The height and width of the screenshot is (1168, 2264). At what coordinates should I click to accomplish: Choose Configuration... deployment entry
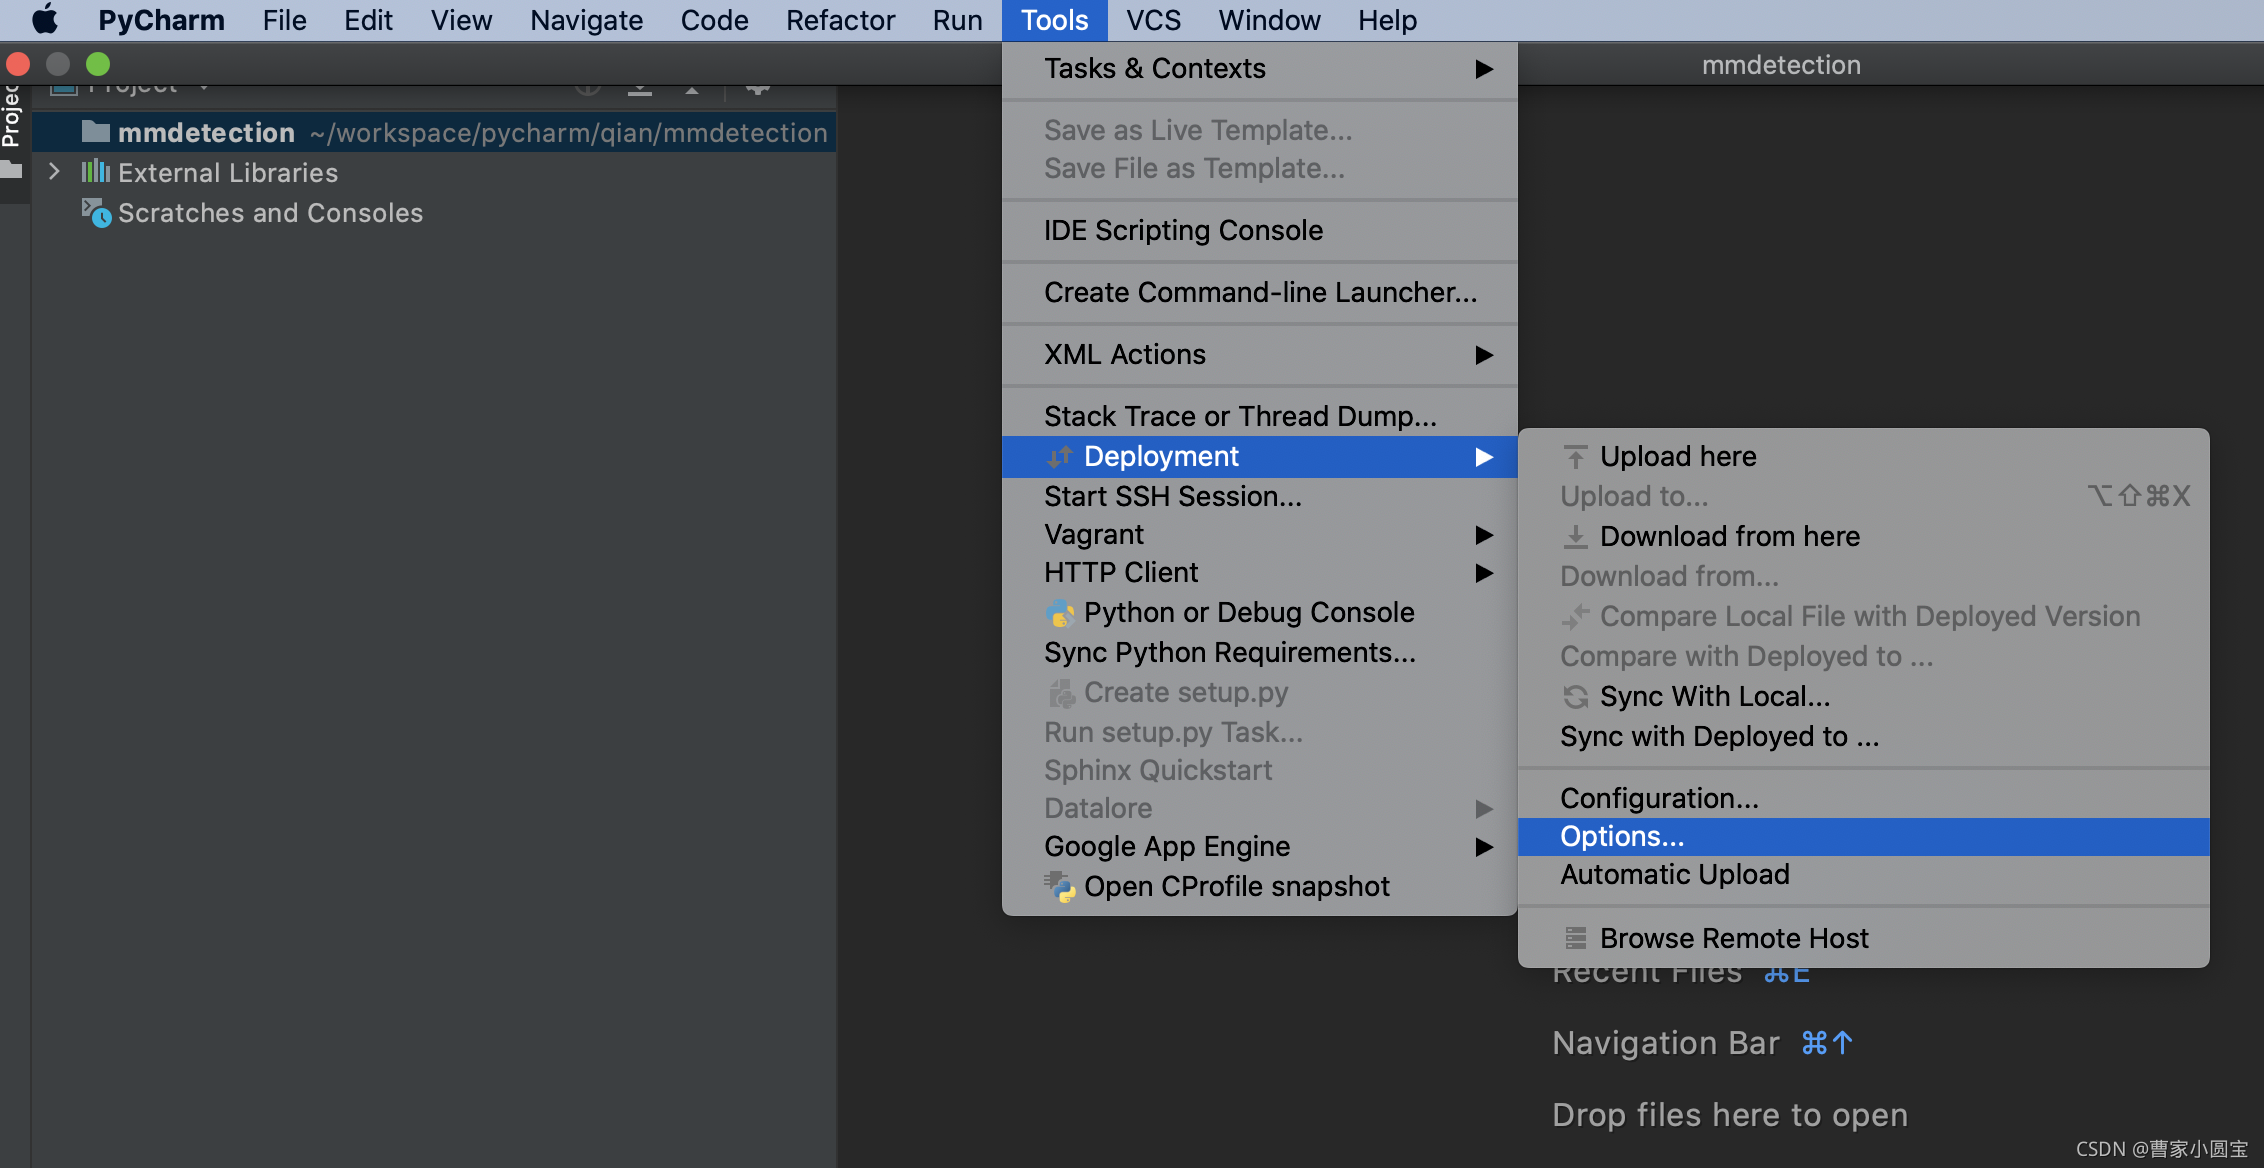pyautogui.click(x=1658, y=798)
